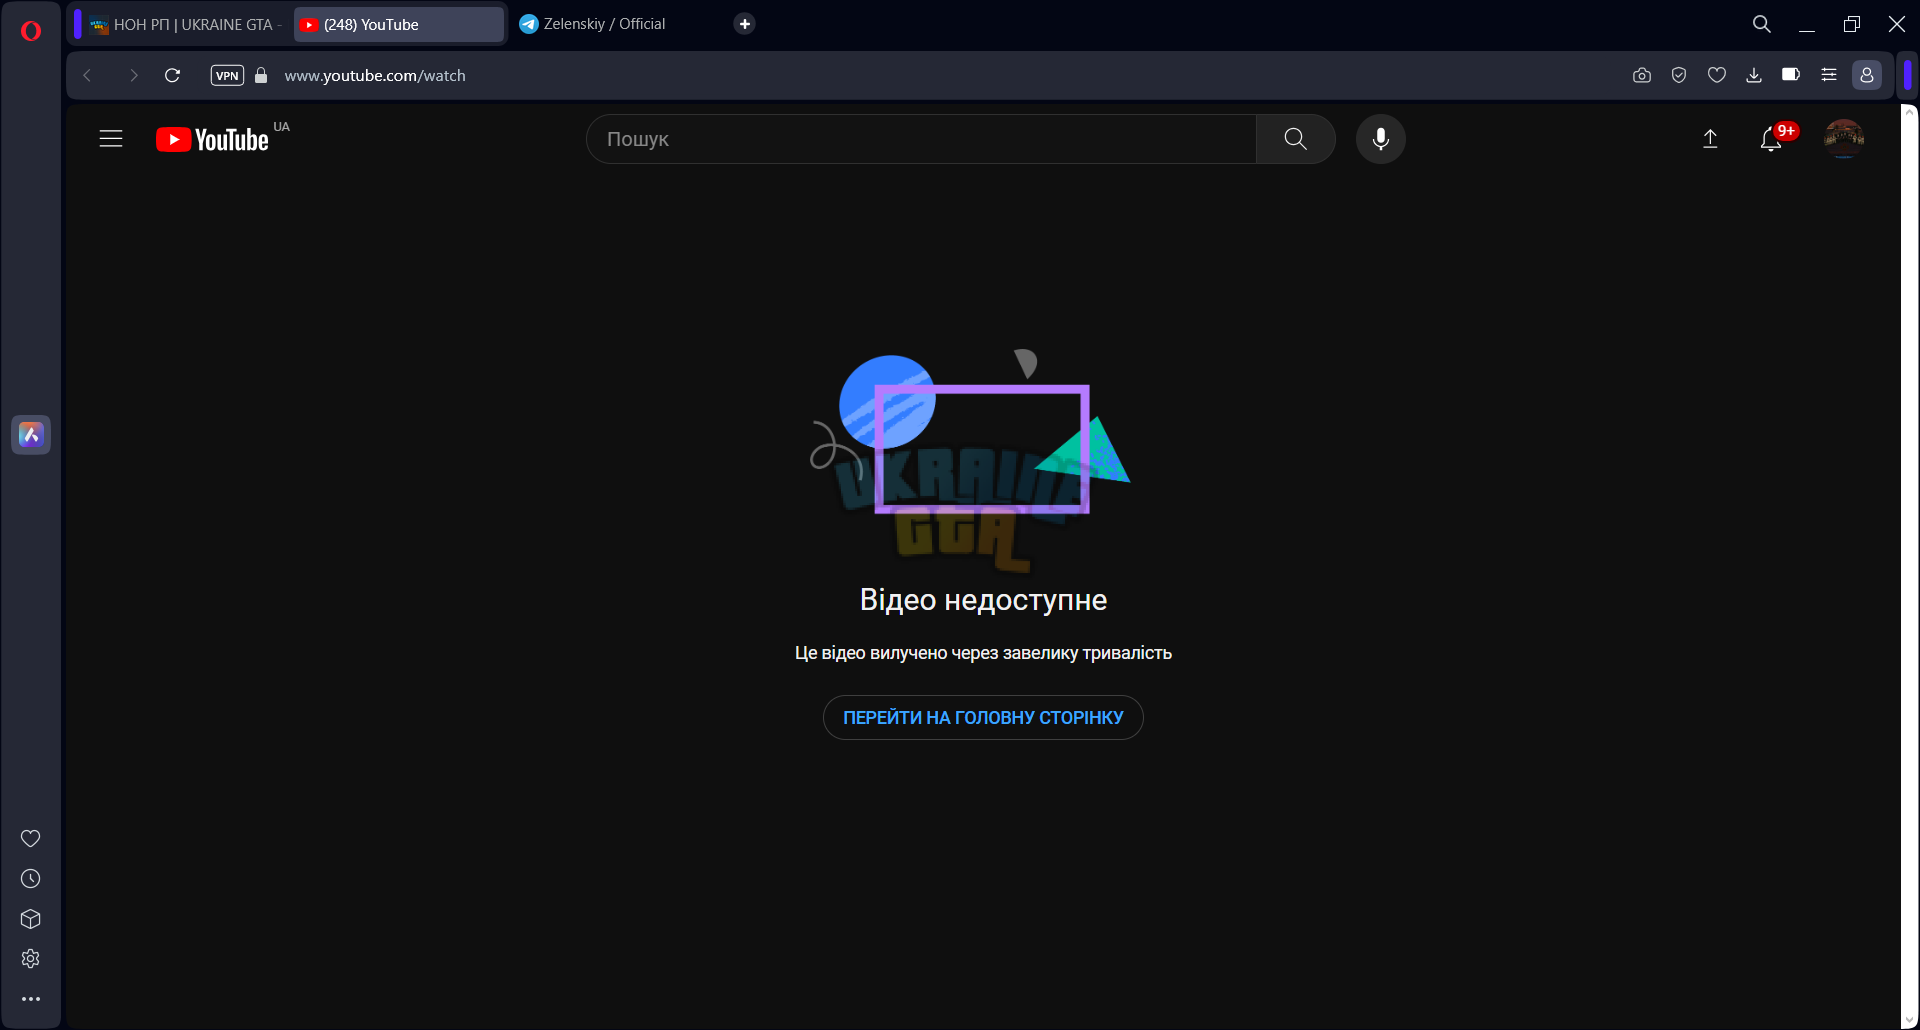This screenshot has width=1920, height=1030.
Task: Open the YouTube guide hamburger menu
Action: (111, 139)
